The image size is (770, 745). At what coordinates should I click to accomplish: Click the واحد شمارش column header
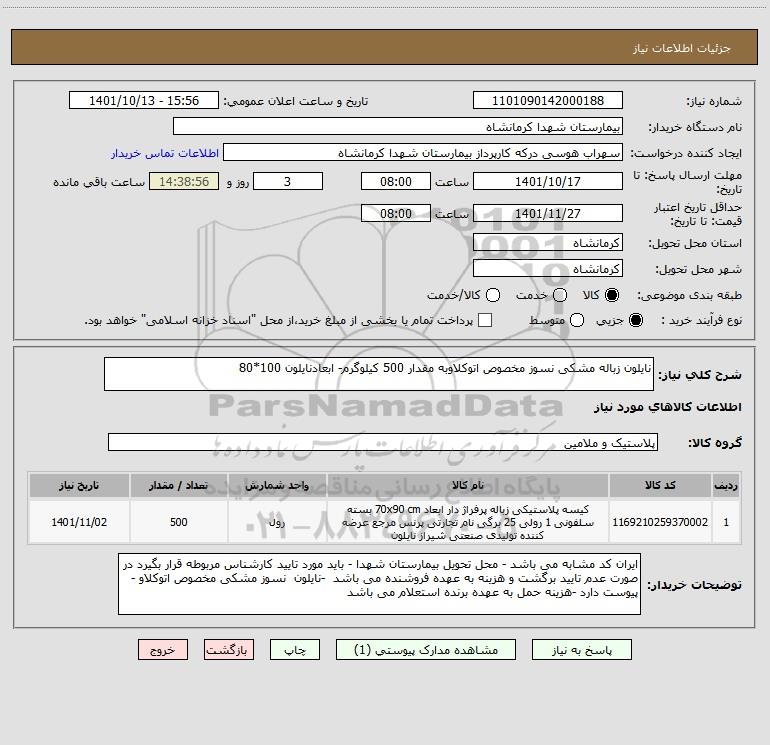coord(277,485)
